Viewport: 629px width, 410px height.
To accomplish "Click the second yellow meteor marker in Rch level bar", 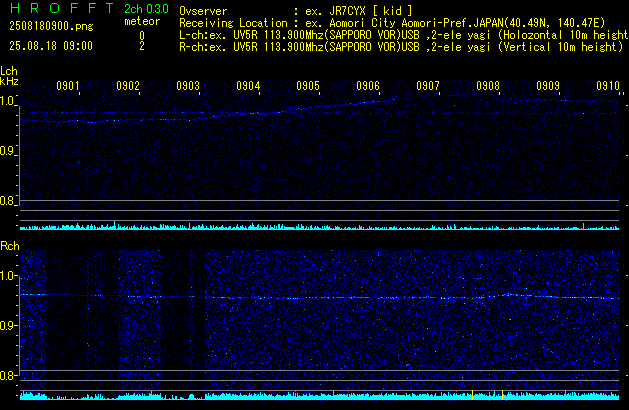I will coord(503,395).
